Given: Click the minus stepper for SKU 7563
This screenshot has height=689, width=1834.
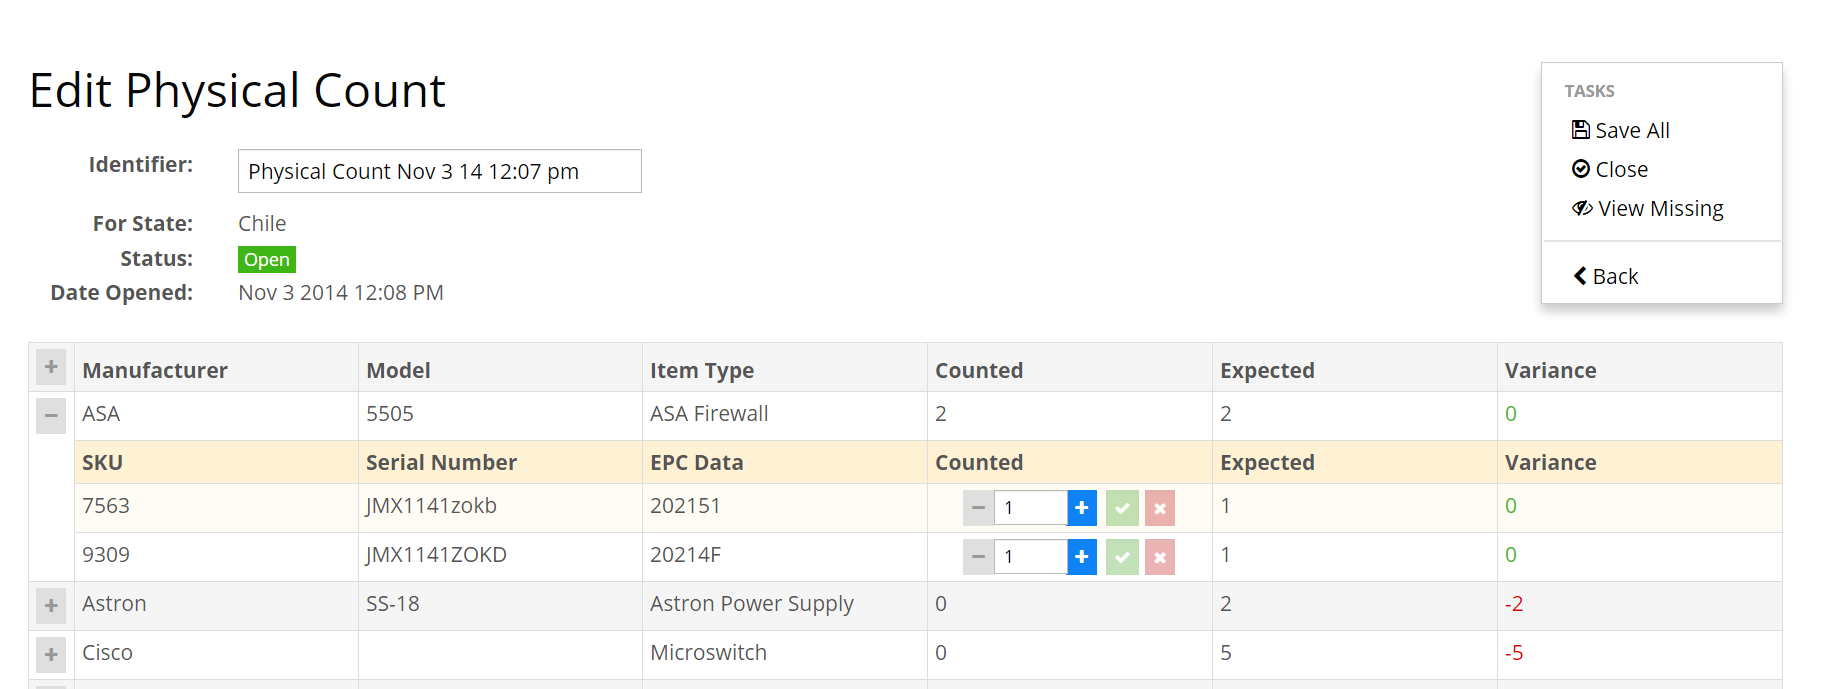Looking at the screenshot, I should point(978,508).
